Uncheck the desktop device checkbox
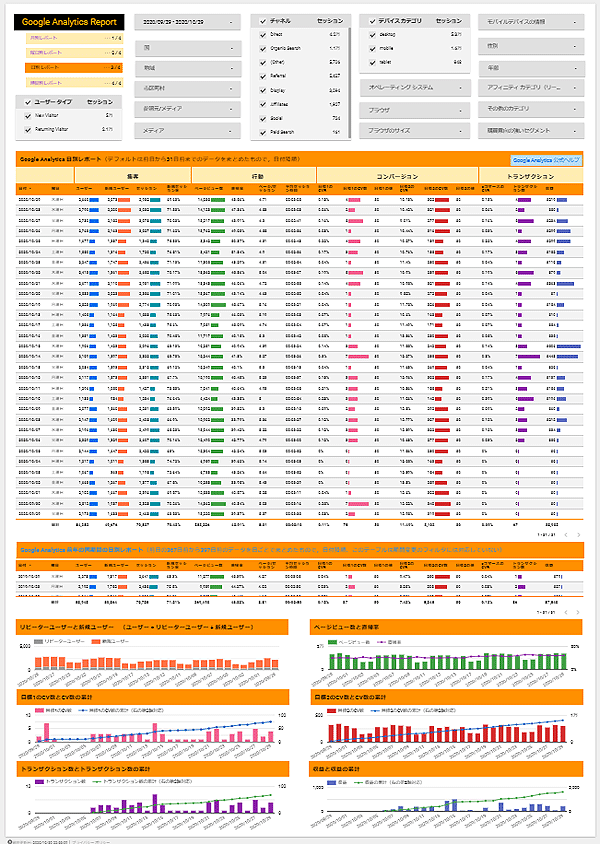 (x=372, y=34)
